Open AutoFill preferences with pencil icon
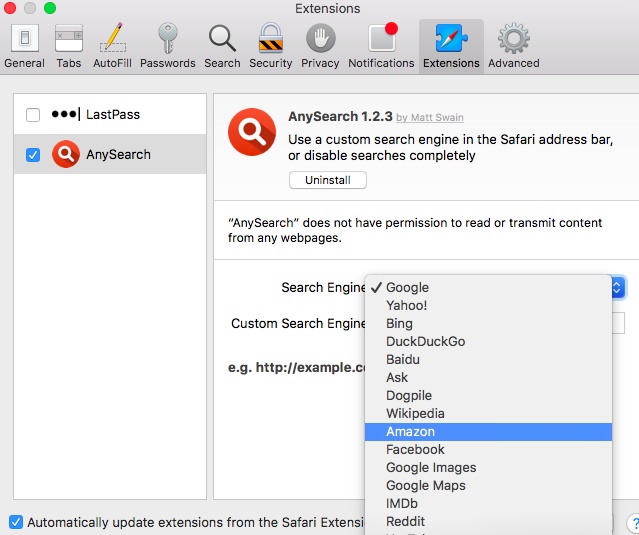Viewport: 639px width, 535px height. pyautogui.click(x=112, y=46)
